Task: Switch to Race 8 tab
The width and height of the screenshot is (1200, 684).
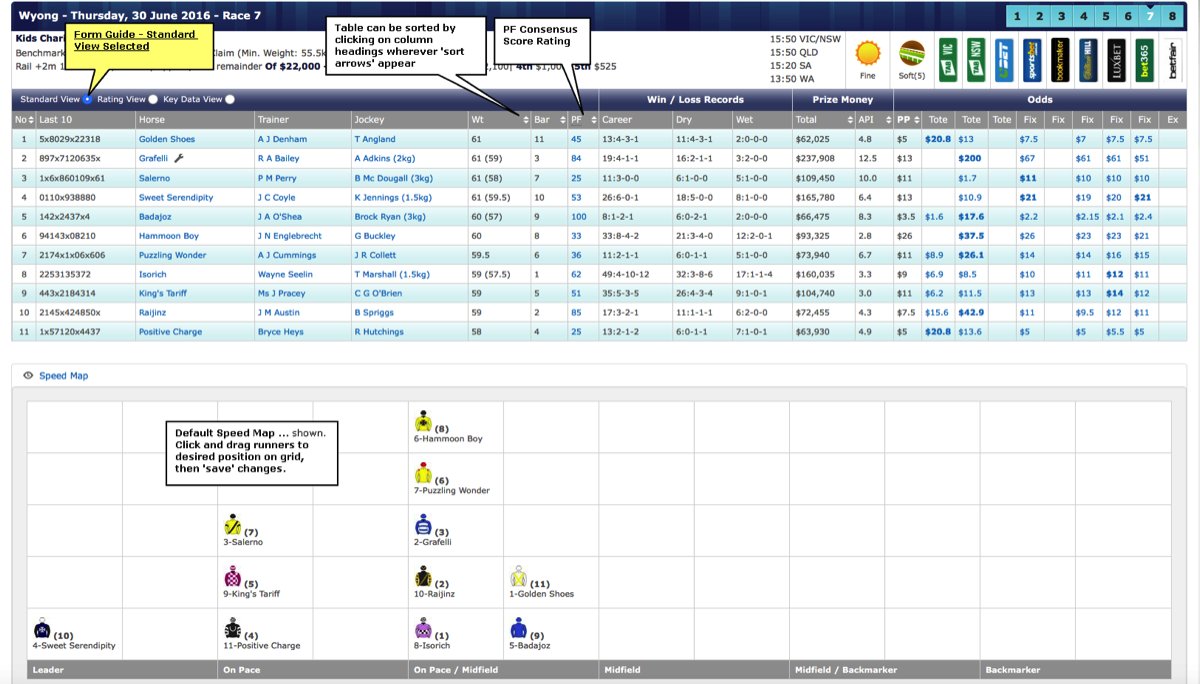Action: click(x=1172, y=16)
